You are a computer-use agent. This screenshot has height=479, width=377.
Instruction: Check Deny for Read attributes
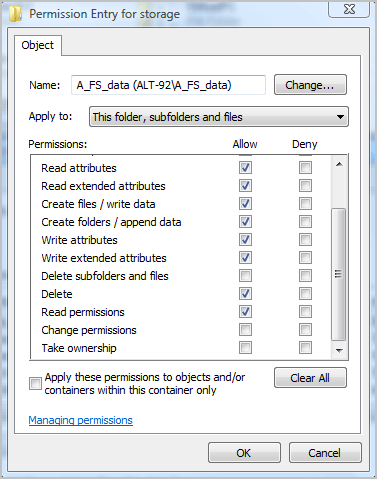305,167
